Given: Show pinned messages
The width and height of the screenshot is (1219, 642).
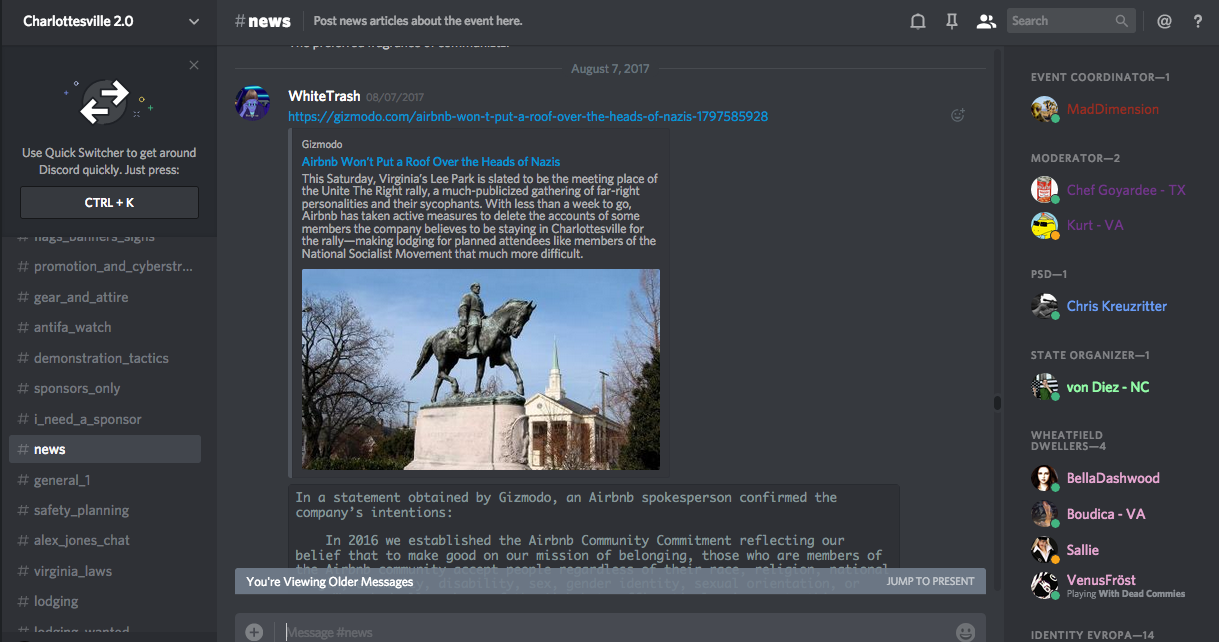Looking at the screenshot, I should tap(951, 21).
